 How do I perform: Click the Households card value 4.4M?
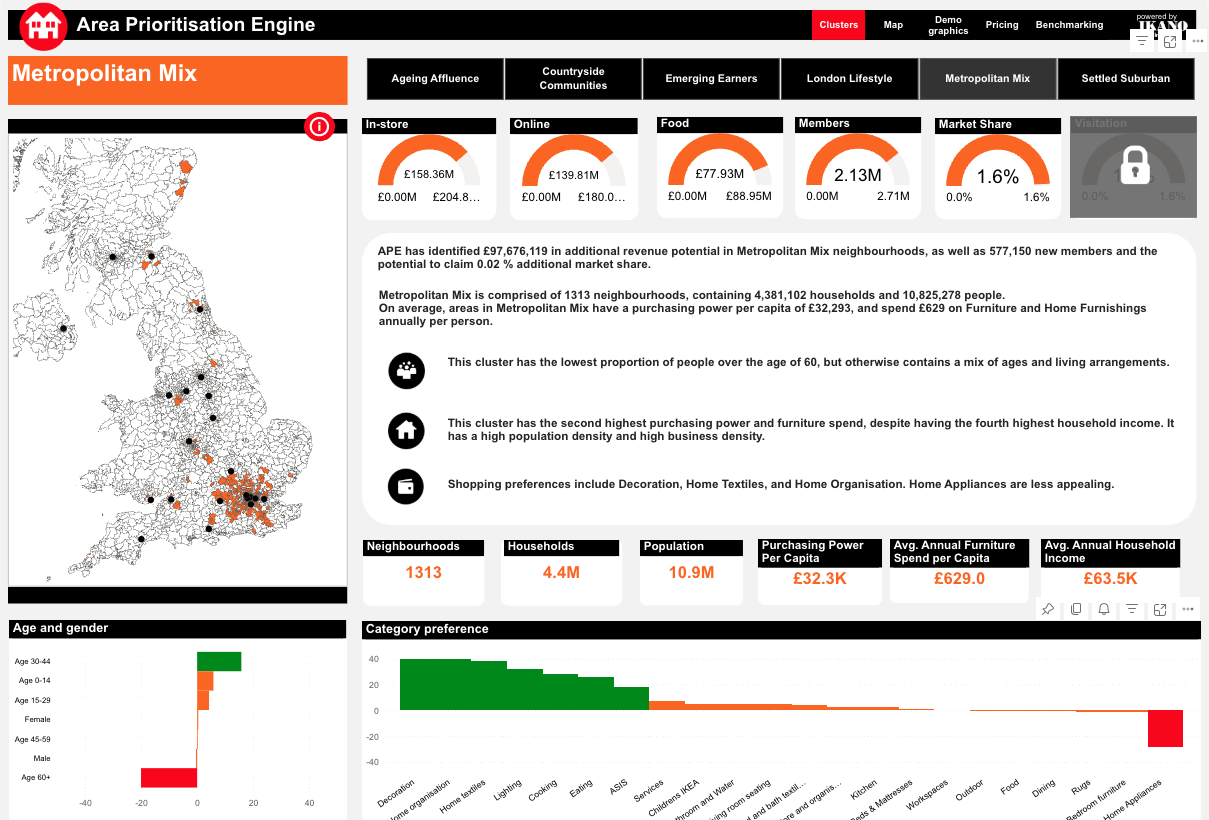(x=561, y=573)
